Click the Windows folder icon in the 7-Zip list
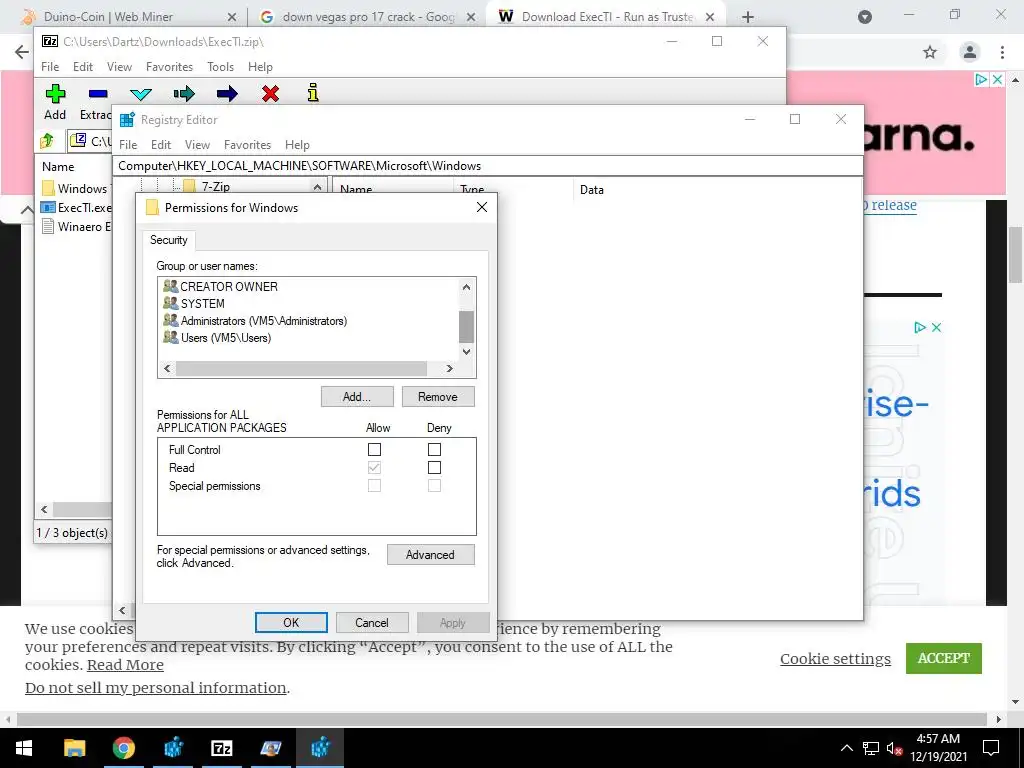Screen dimensions: 1024x768 48,189
